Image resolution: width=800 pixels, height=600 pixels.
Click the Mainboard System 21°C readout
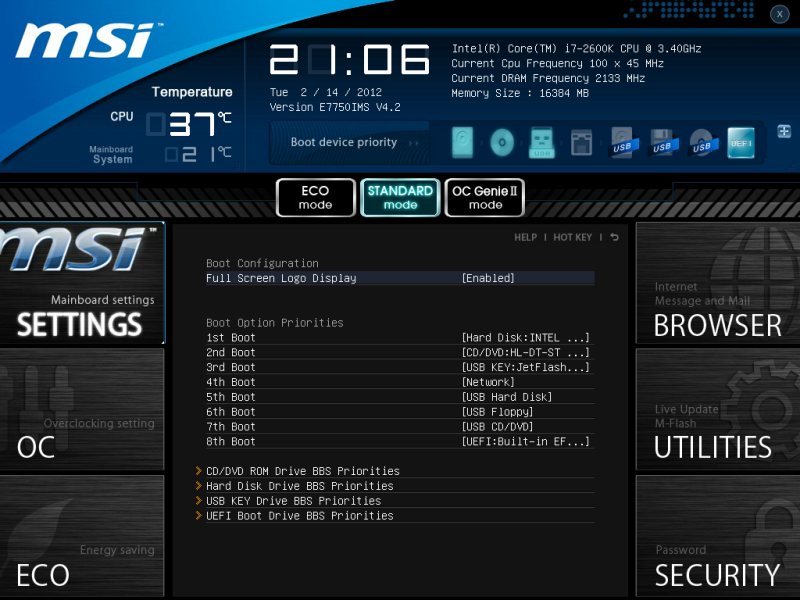pos(198,154)
